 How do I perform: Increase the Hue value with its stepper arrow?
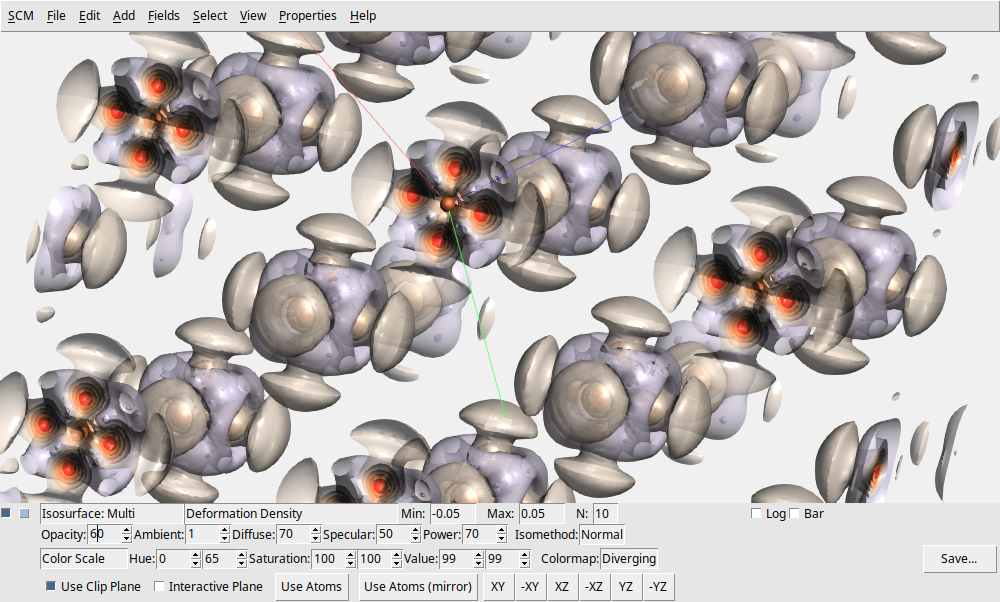pyautogui.click(x=194, y=554)
